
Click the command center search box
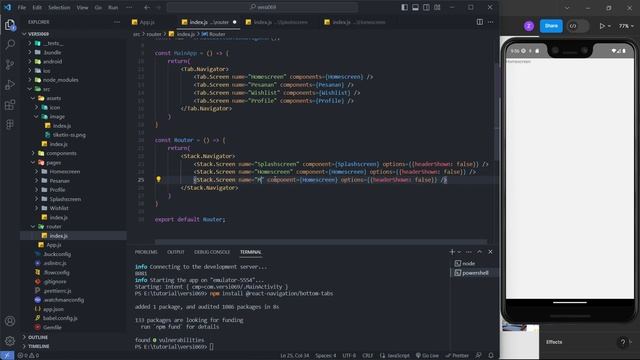262,7
